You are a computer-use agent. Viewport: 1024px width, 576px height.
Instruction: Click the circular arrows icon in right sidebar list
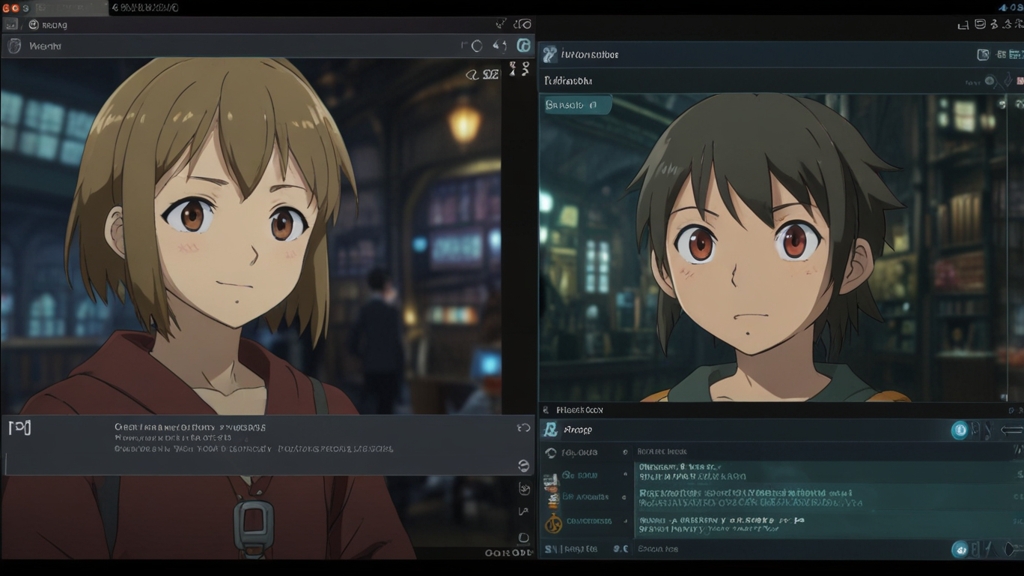point(551,453)
